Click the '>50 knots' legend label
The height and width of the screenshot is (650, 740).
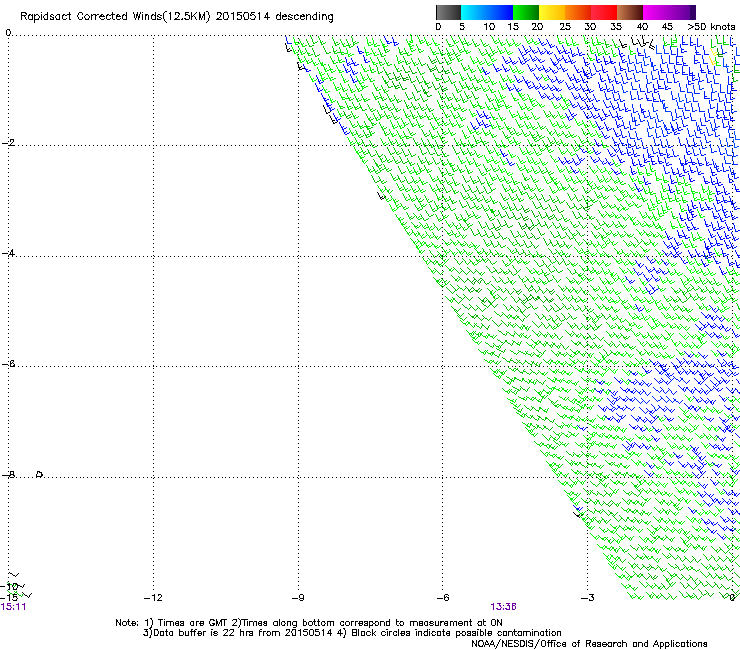(711, 27)
